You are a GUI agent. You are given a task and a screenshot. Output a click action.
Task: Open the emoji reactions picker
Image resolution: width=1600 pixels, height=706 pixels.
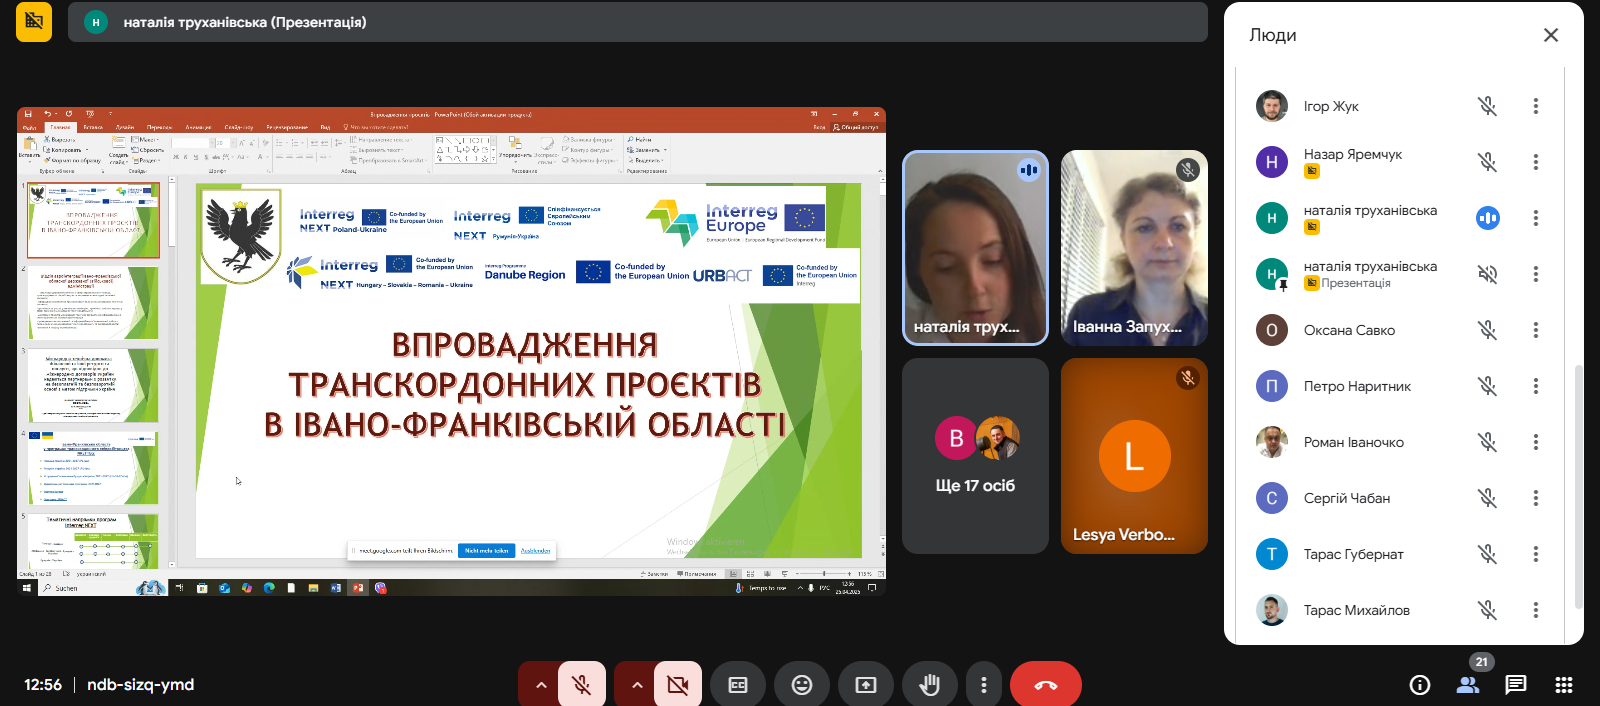click(802, 685)
